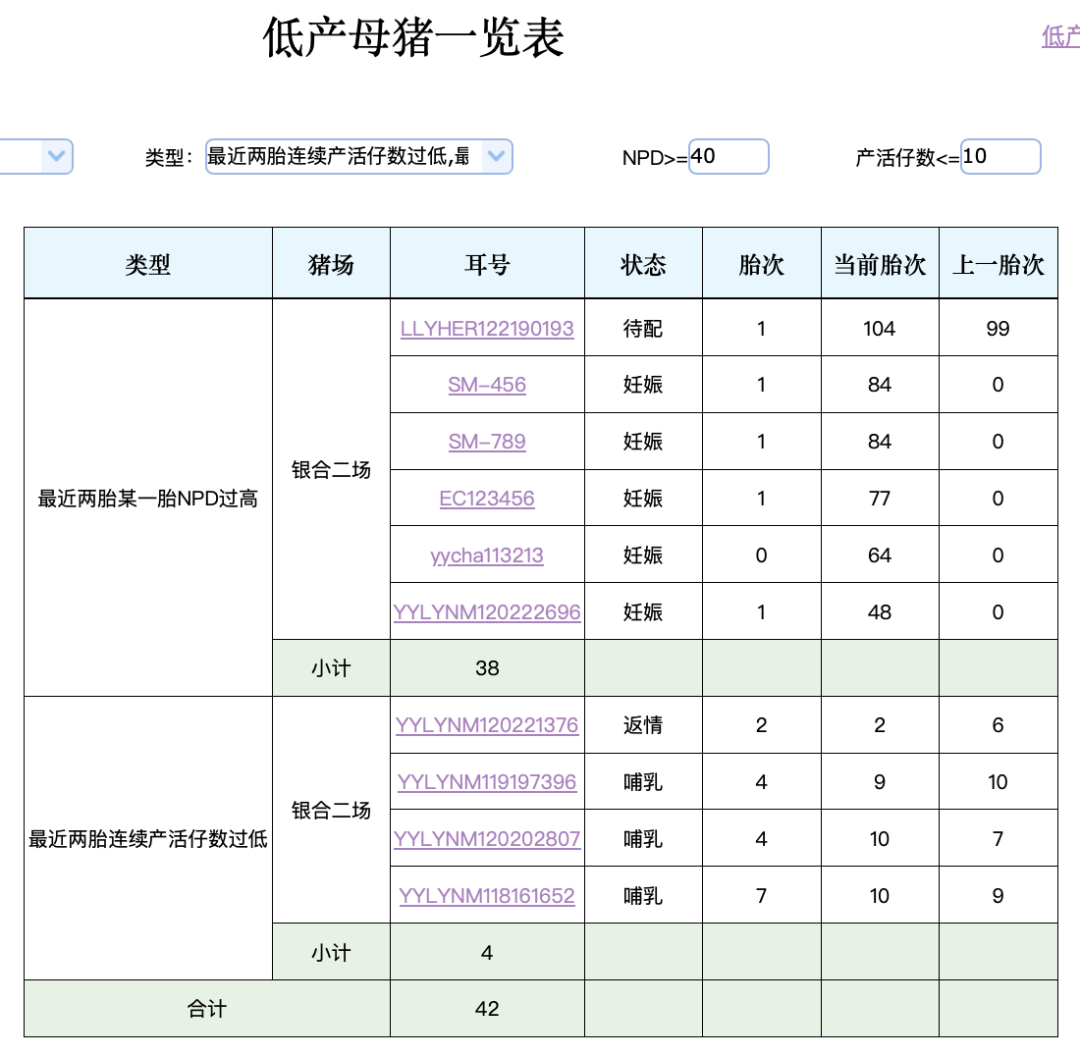Open ear tag LLYHER122190193 link

(x=487, y=329)
